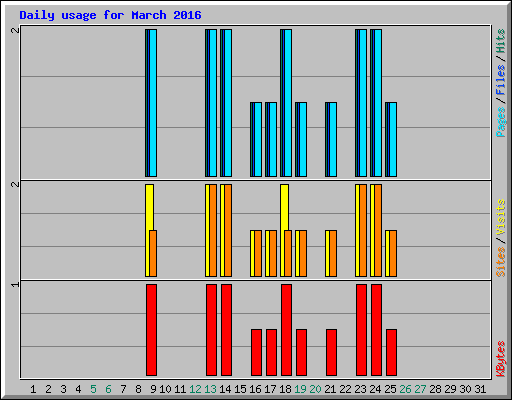The height and width of the screenshot is (400, 512).
Task: Click the cyan Pages bar for day 14
Action: 228,103
